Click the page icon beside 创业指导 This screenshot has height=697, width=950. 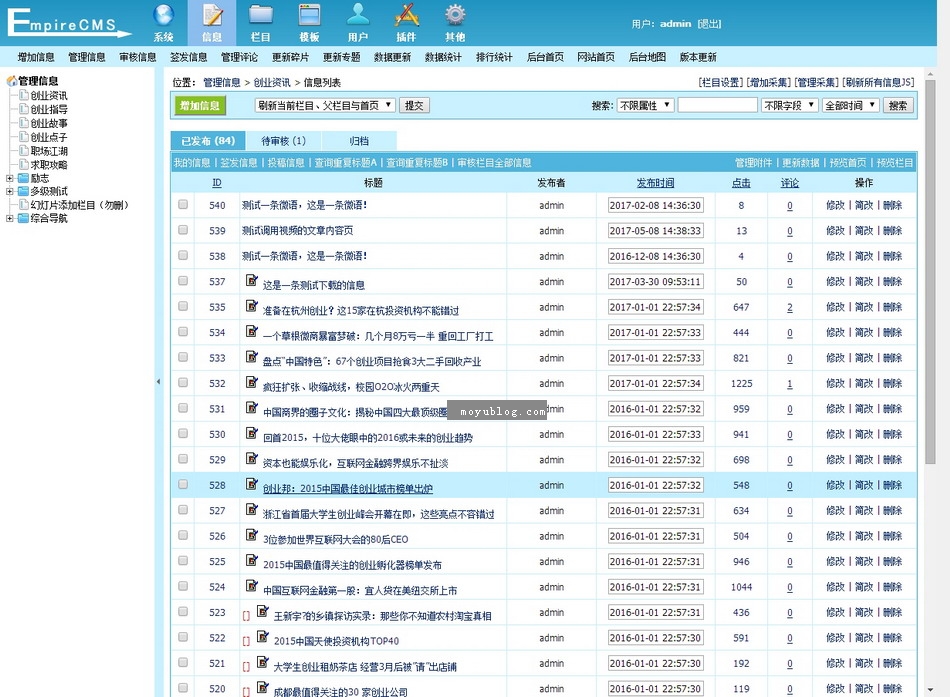(24, 109)
